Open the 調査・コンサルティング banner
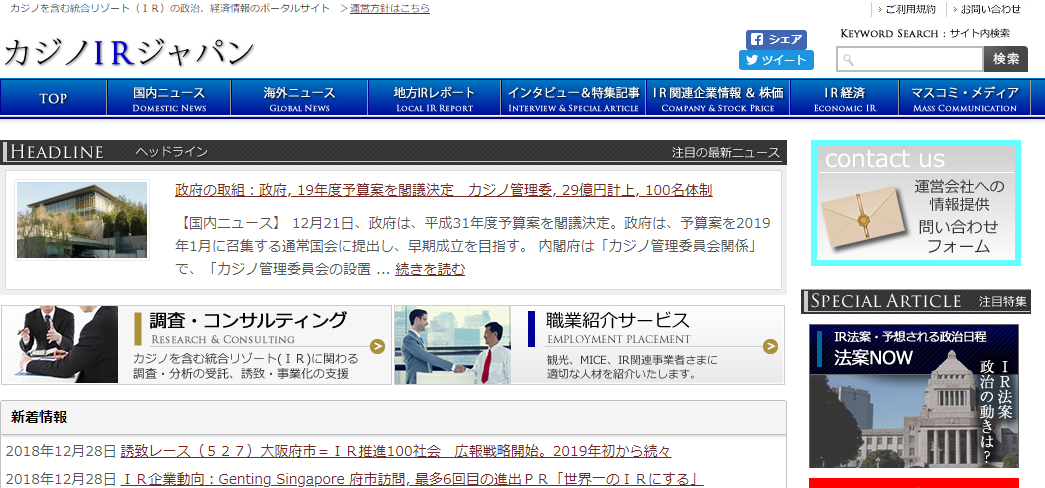This screenshot has width=1045, height=488. point(197,345)
